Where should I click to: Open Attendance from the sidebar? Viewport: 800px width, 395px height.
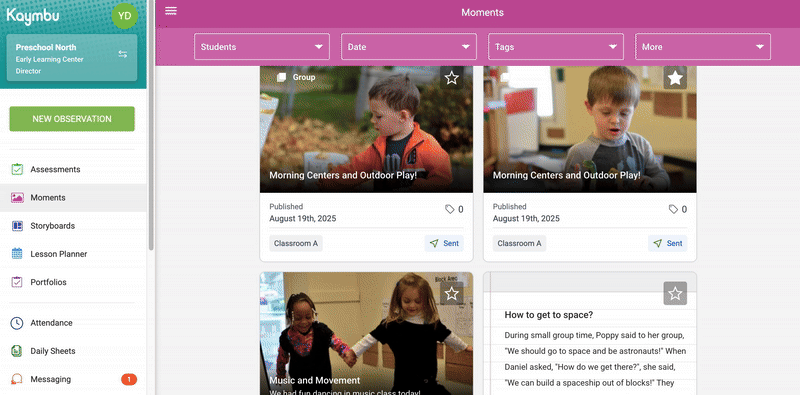(x=73, y=323)
